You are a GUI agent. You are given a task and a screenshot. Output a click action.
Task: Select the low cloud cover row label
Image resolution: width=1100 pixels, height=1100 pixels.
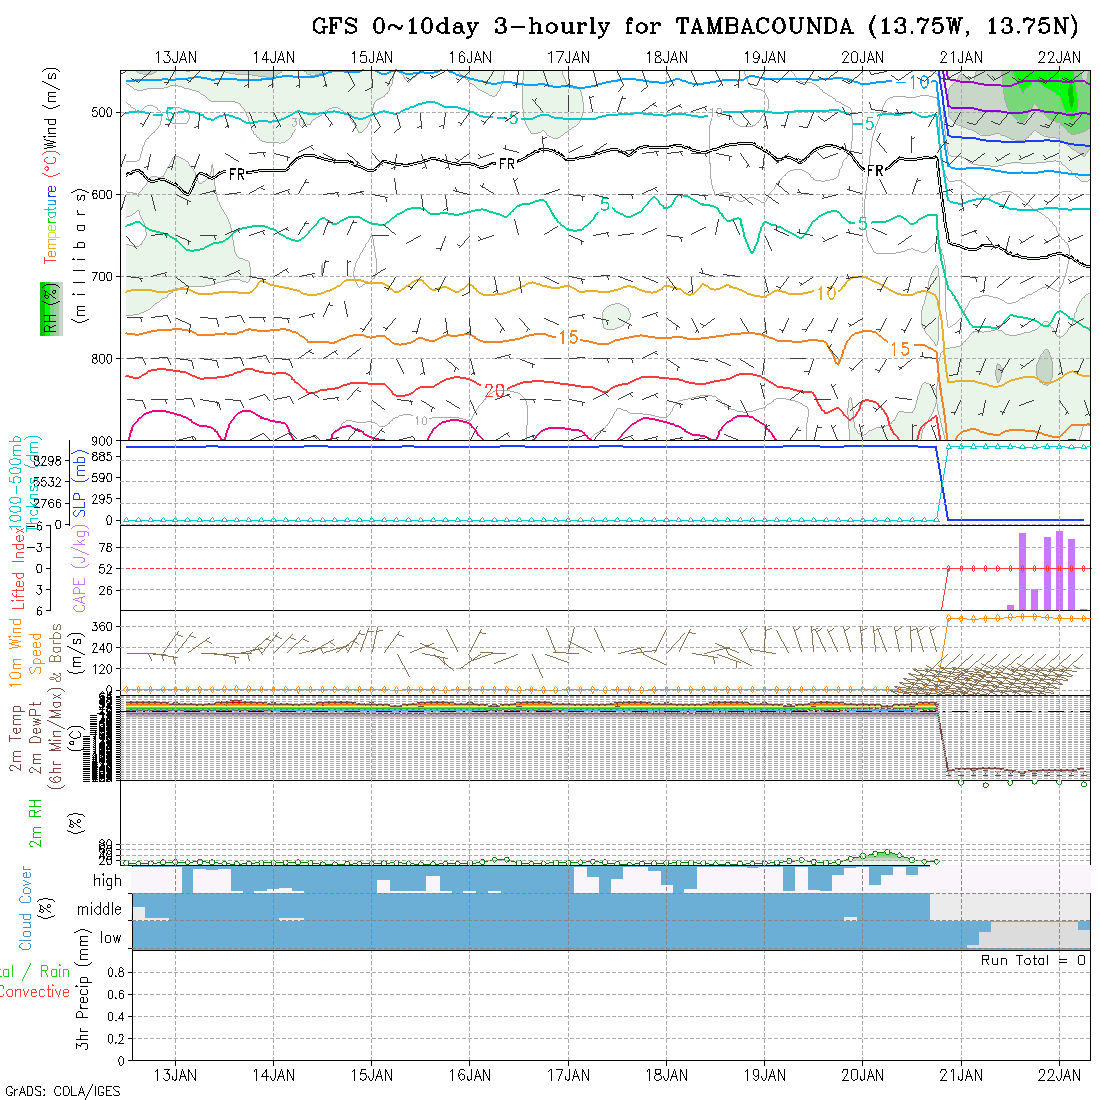pyautogui.click(x=110, y=938)
